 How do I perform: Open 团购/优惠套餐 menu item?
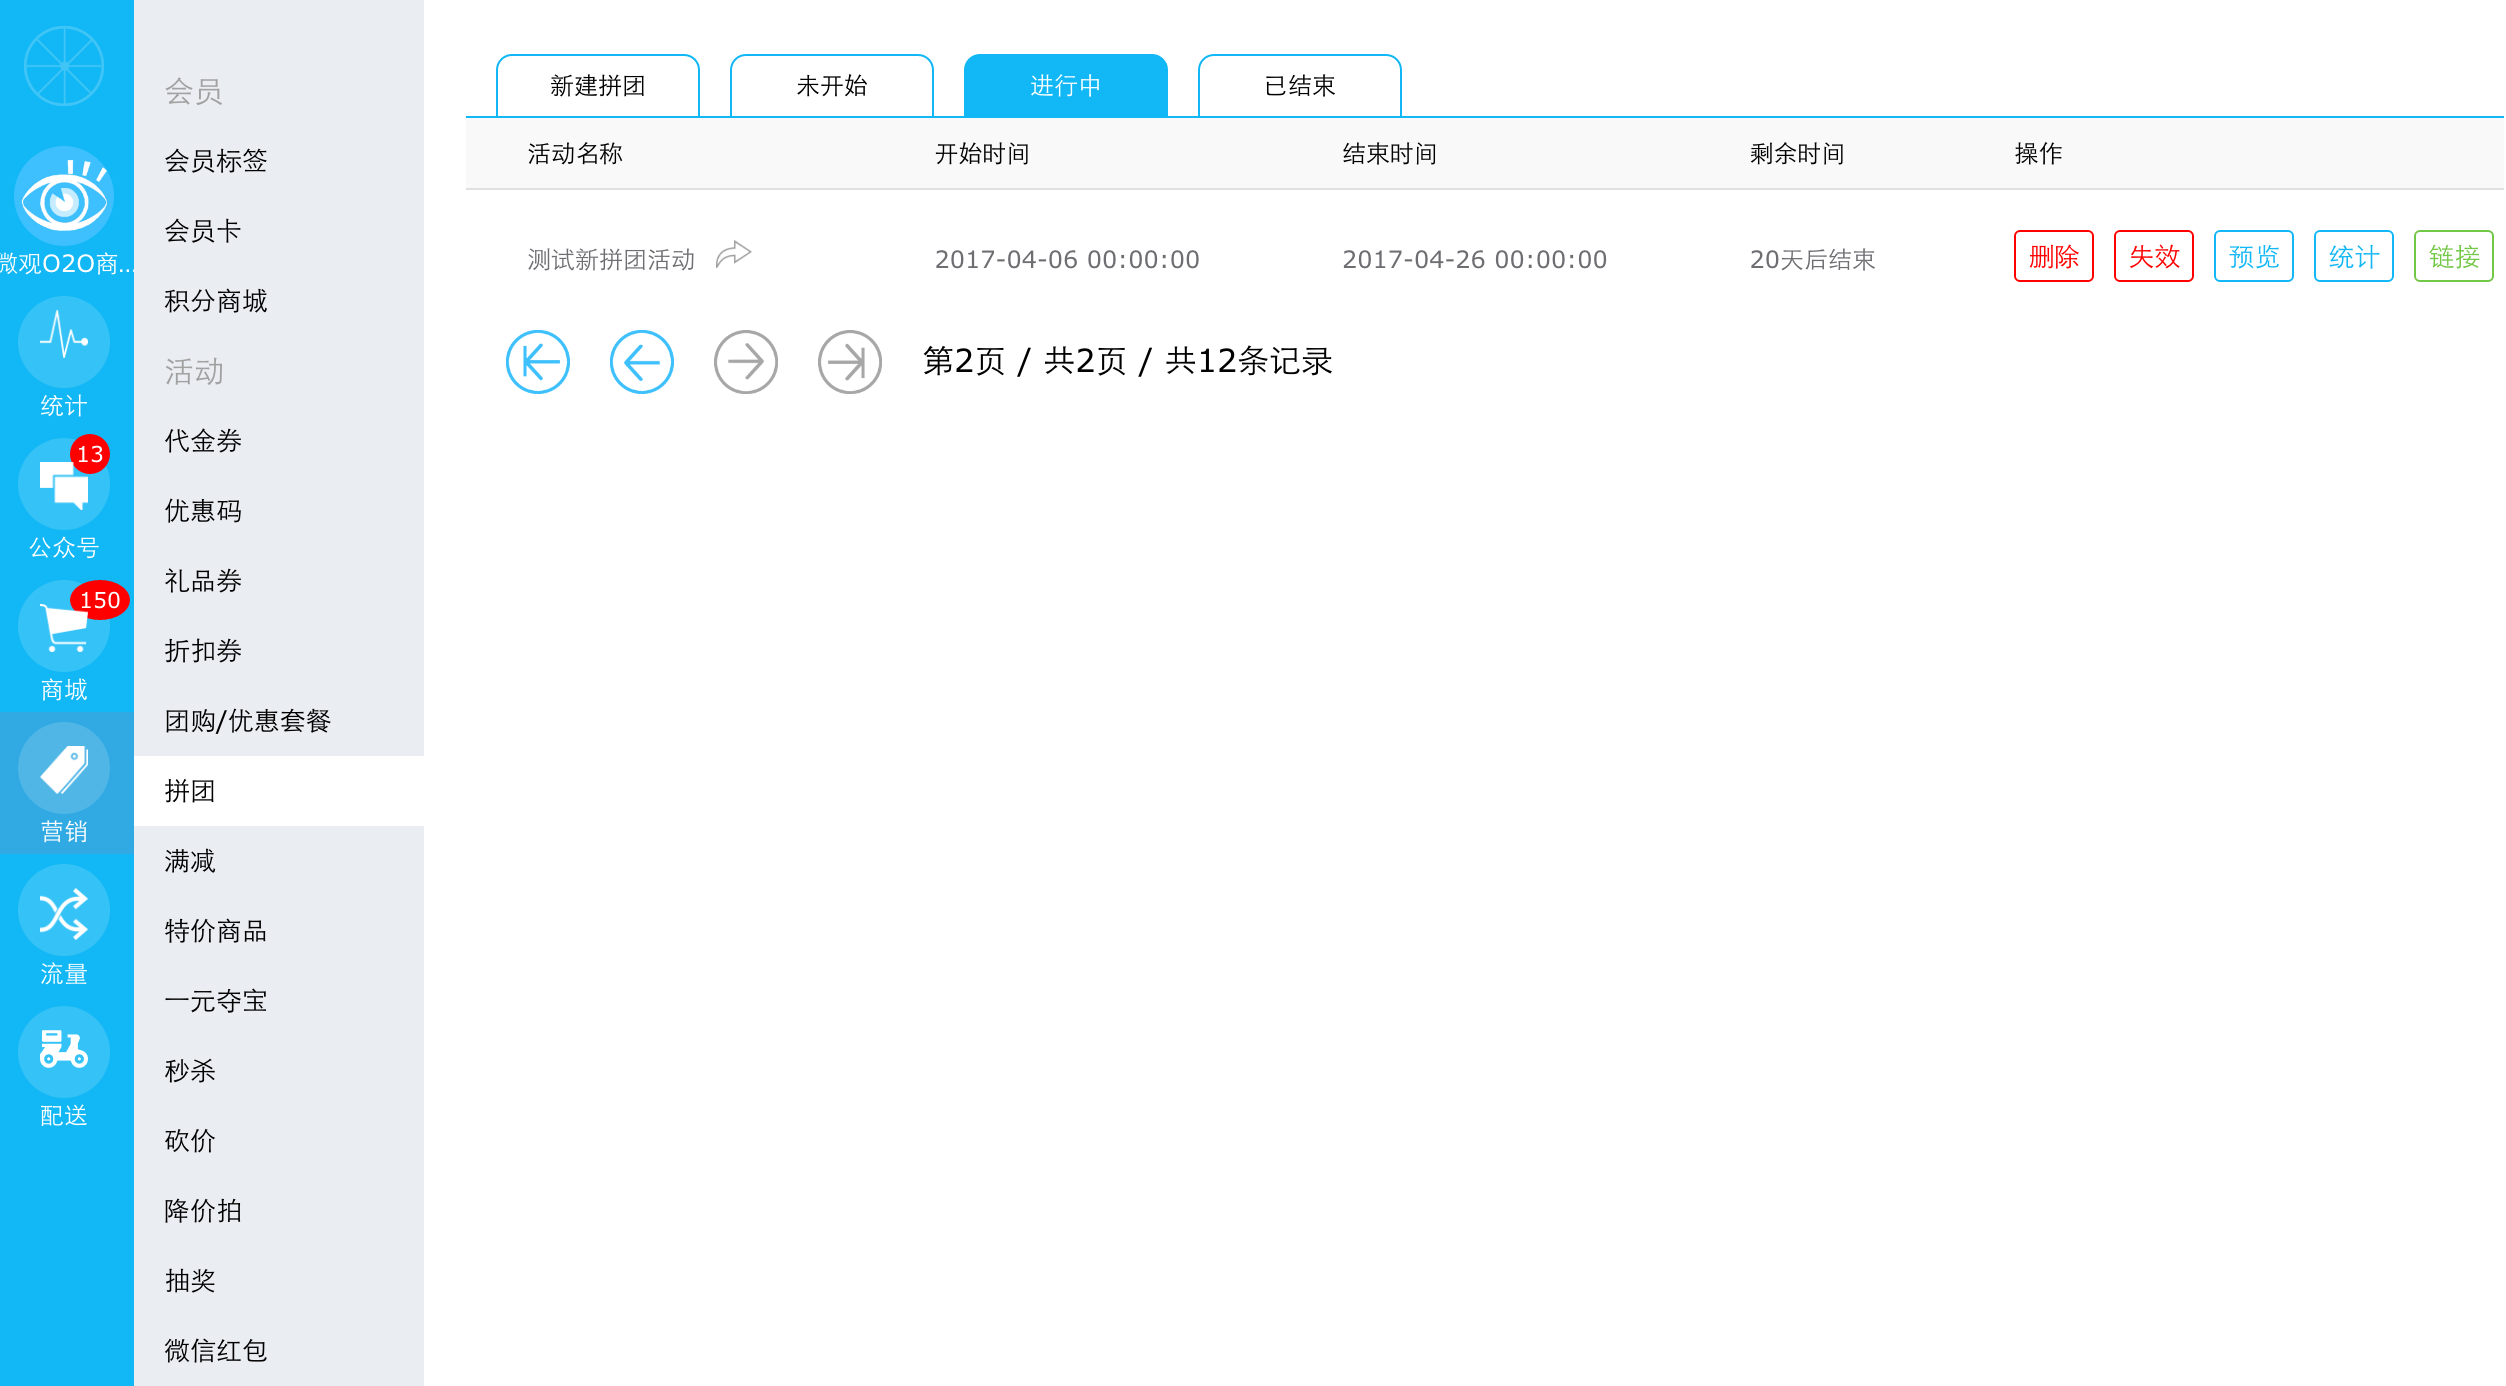click(279, 721)
